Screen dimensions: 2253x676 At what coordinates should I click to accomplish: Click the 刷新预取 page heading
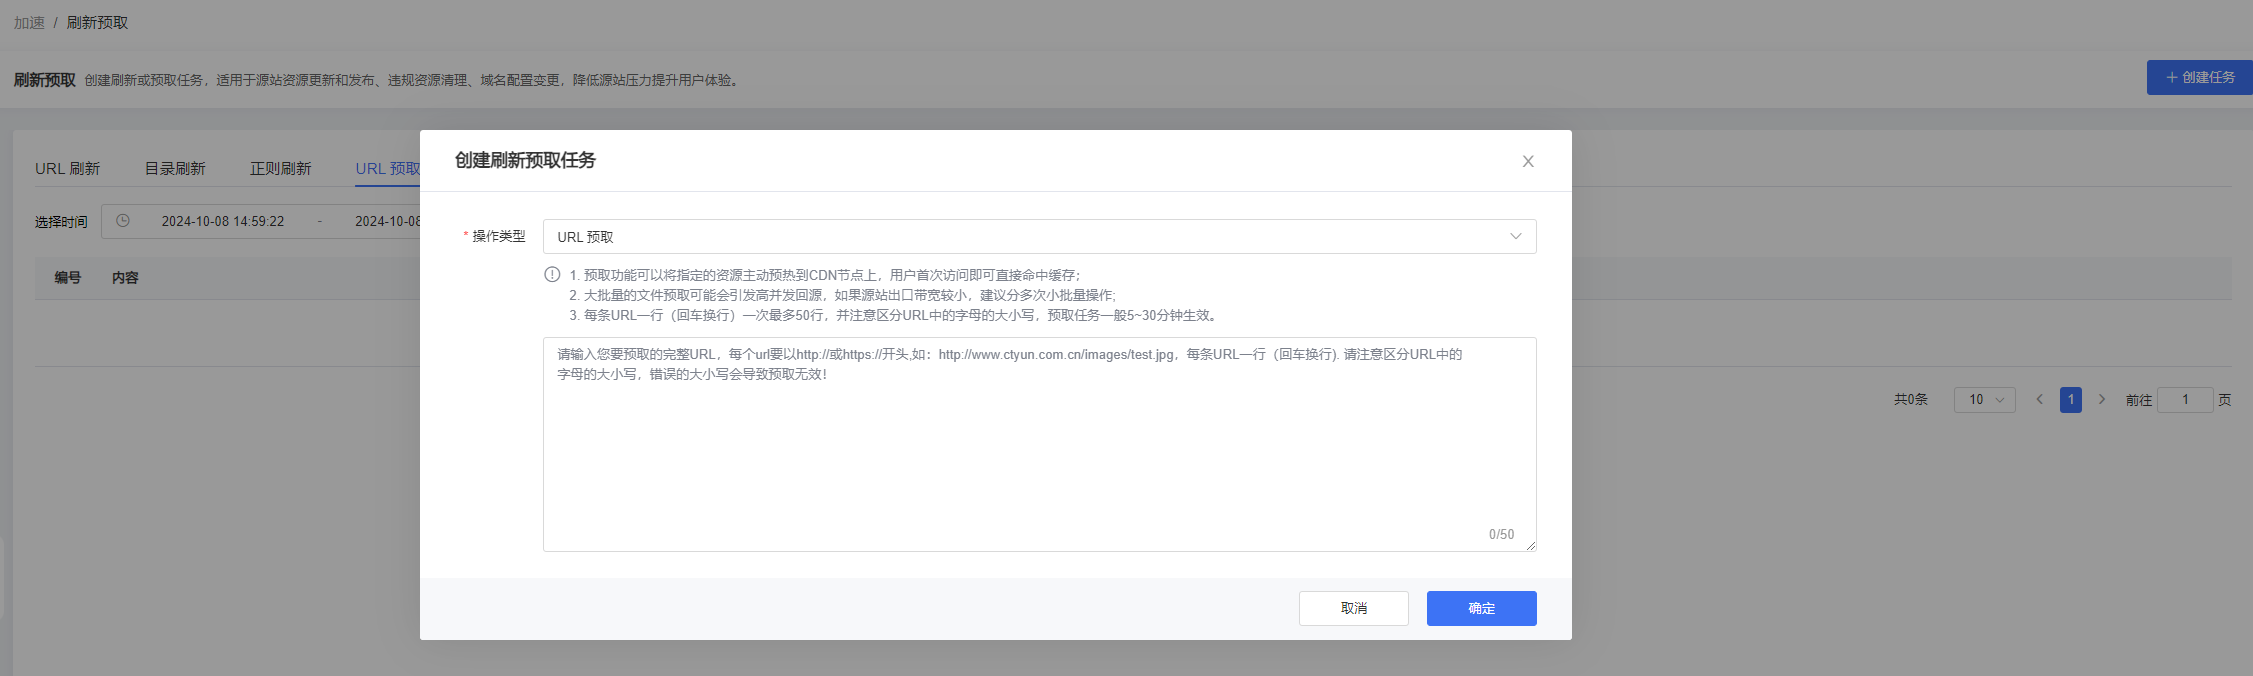(x=44, y=80)
